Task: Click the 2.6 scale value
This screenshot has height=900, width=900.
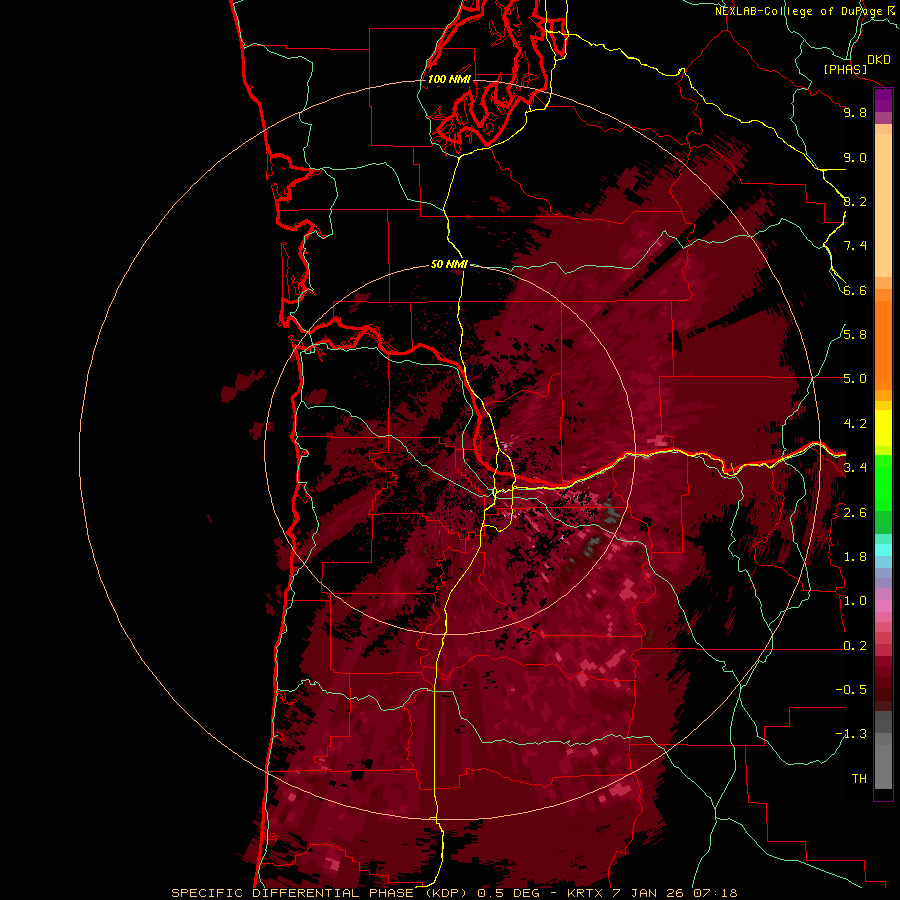Action: coord(855,513)
